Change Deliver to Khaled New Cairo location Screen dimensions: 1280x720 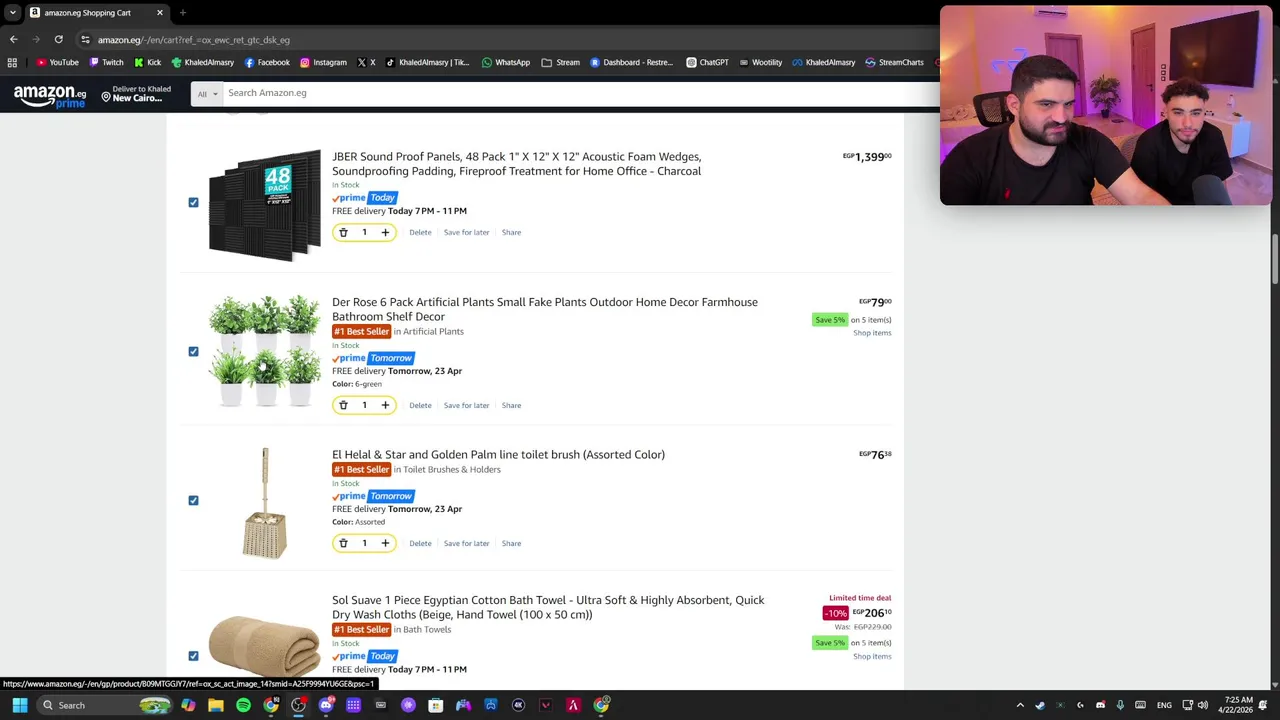(x=138, y=94)
